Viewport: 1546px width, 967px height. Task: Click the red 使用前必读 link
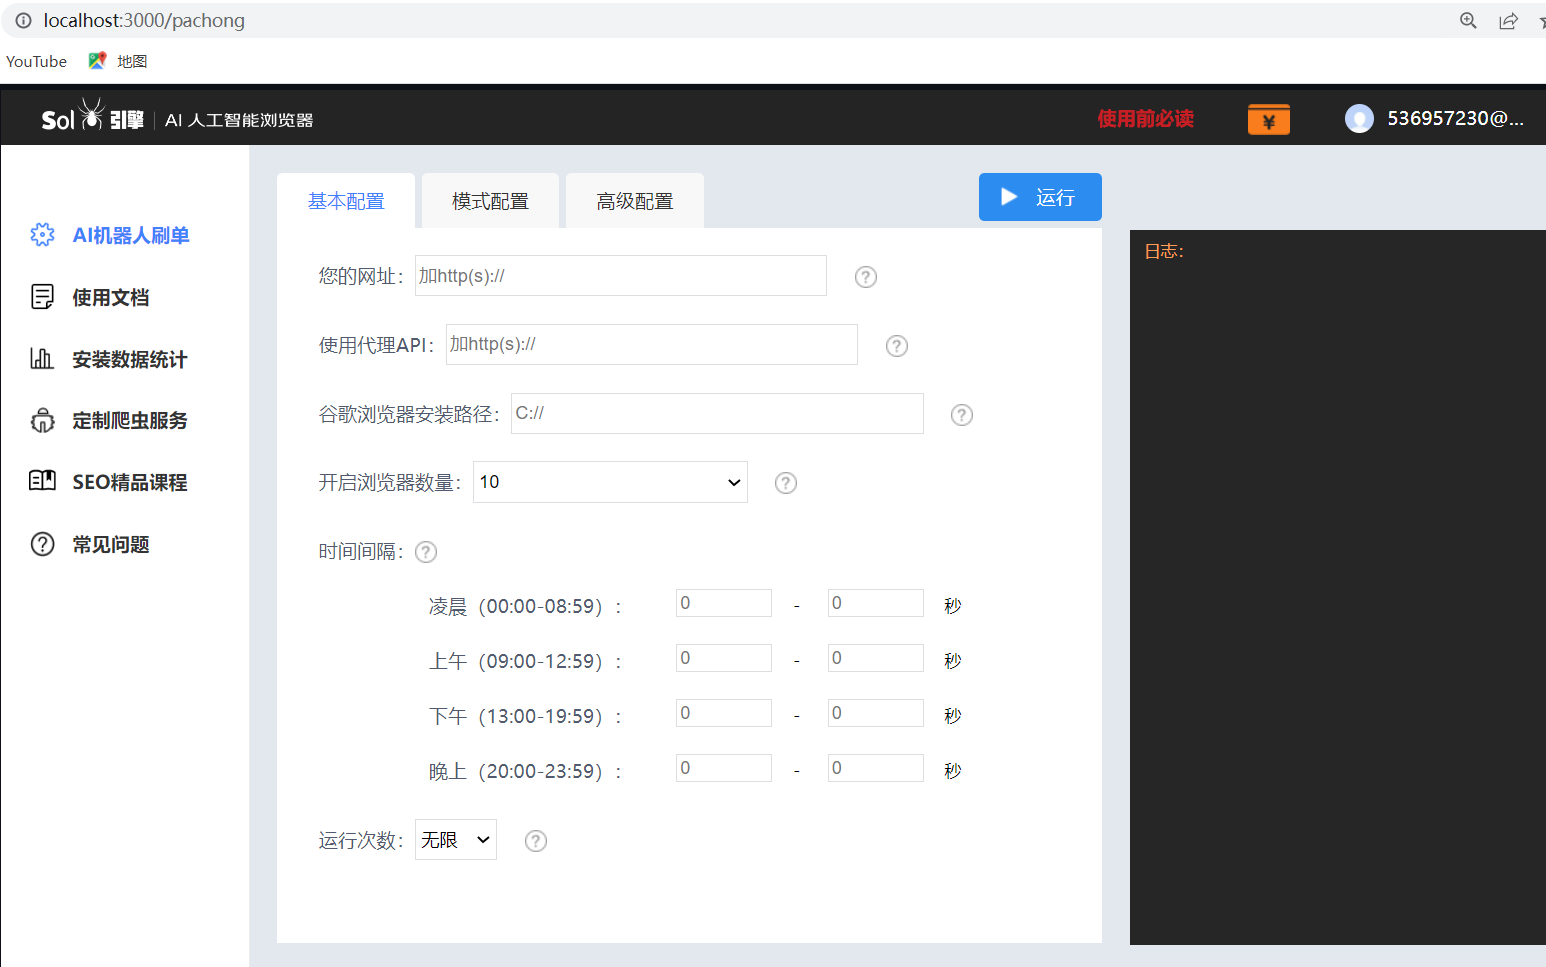[1146, 119]
